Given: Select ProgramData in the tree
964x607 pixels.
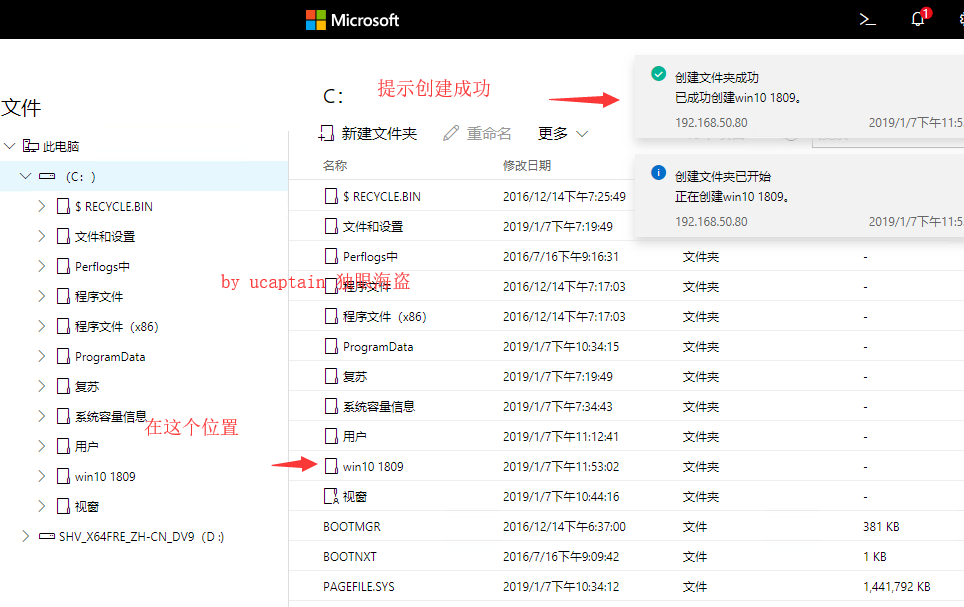Looking at the screenshot, I should coord(110,357).
